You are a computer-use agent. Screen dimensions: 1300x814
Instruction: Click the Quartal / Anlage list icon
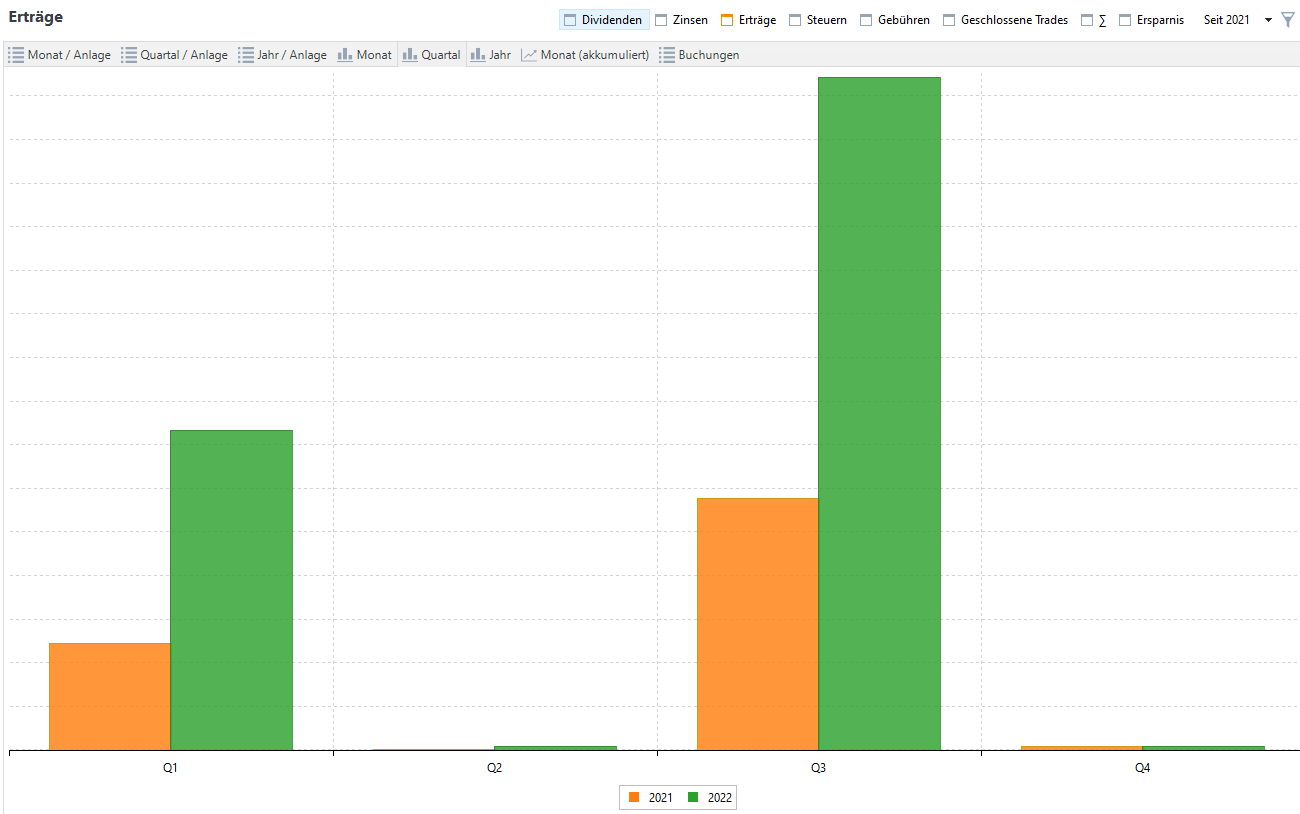(129, 55)
